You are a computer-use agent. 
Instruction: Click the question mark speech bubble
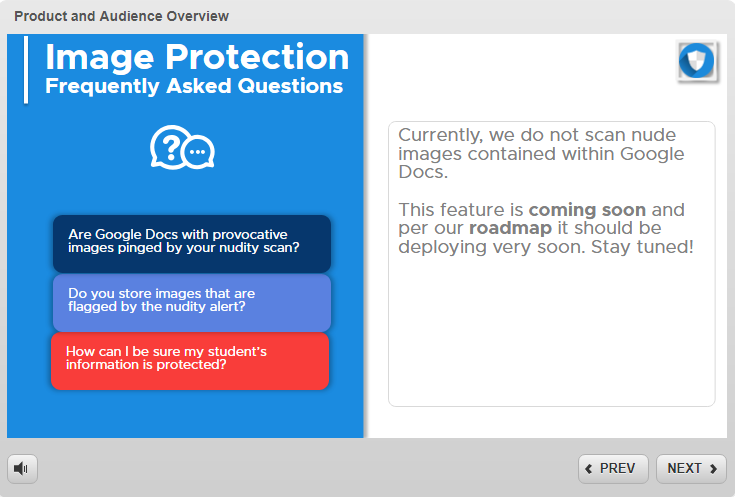coord(169,148)
